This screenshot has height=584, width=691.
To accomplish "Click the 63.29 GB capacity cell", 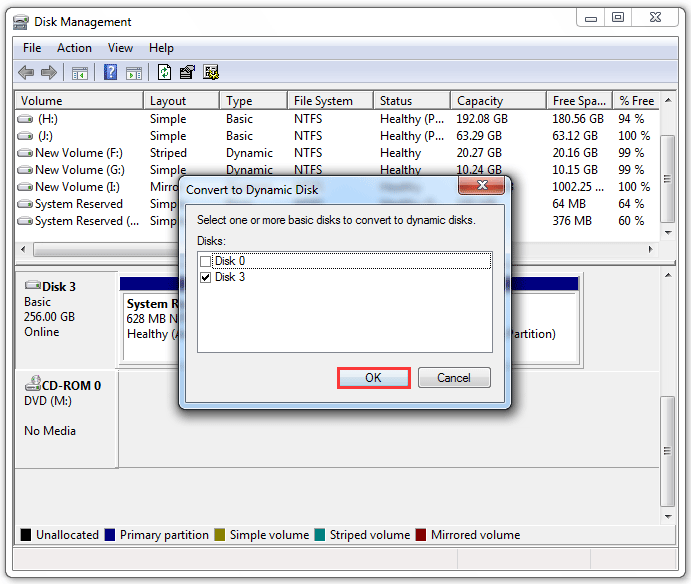I will tap(479, 136).
